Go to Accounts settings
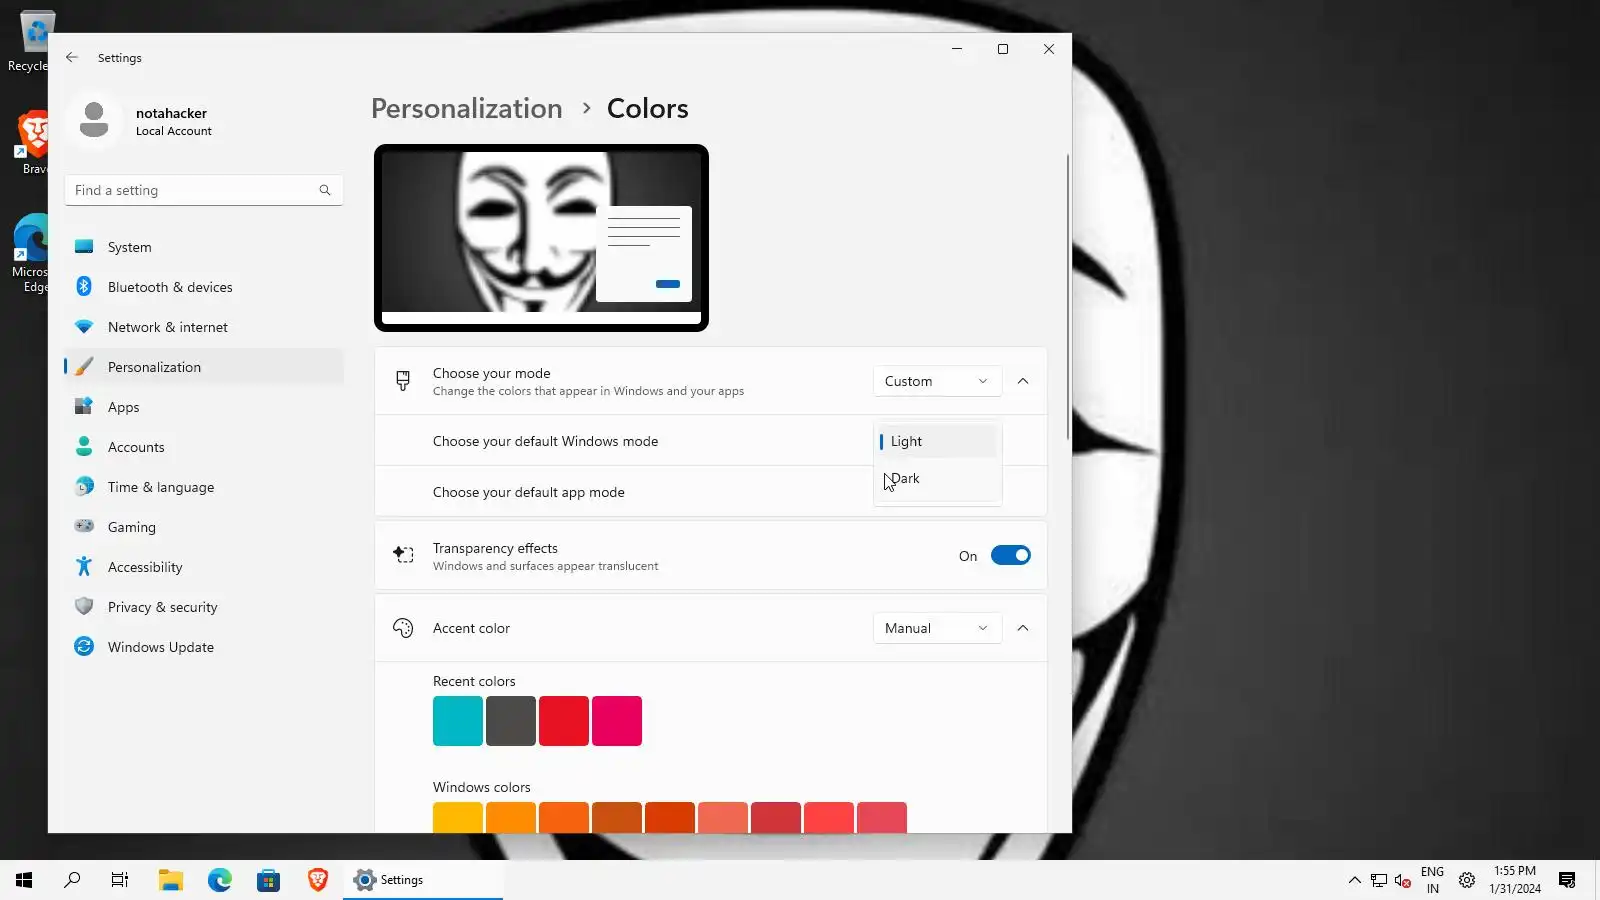The image size is (1600, 900). click(204, 447)
